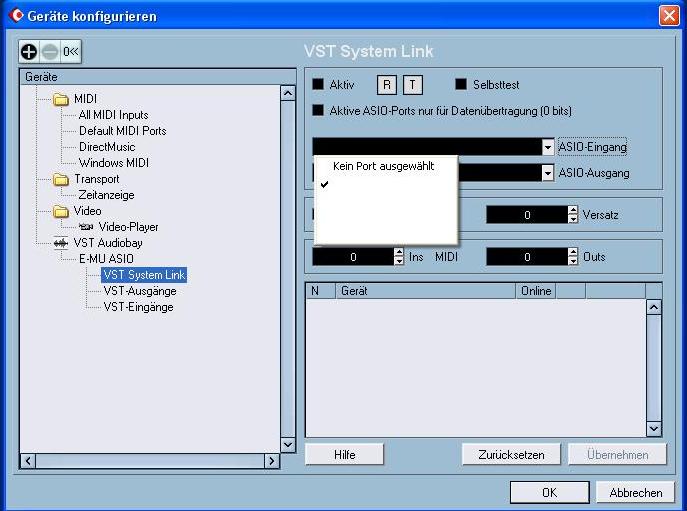687x511 pixels.
Task: Click the N column header
Action: click(321, 291)
